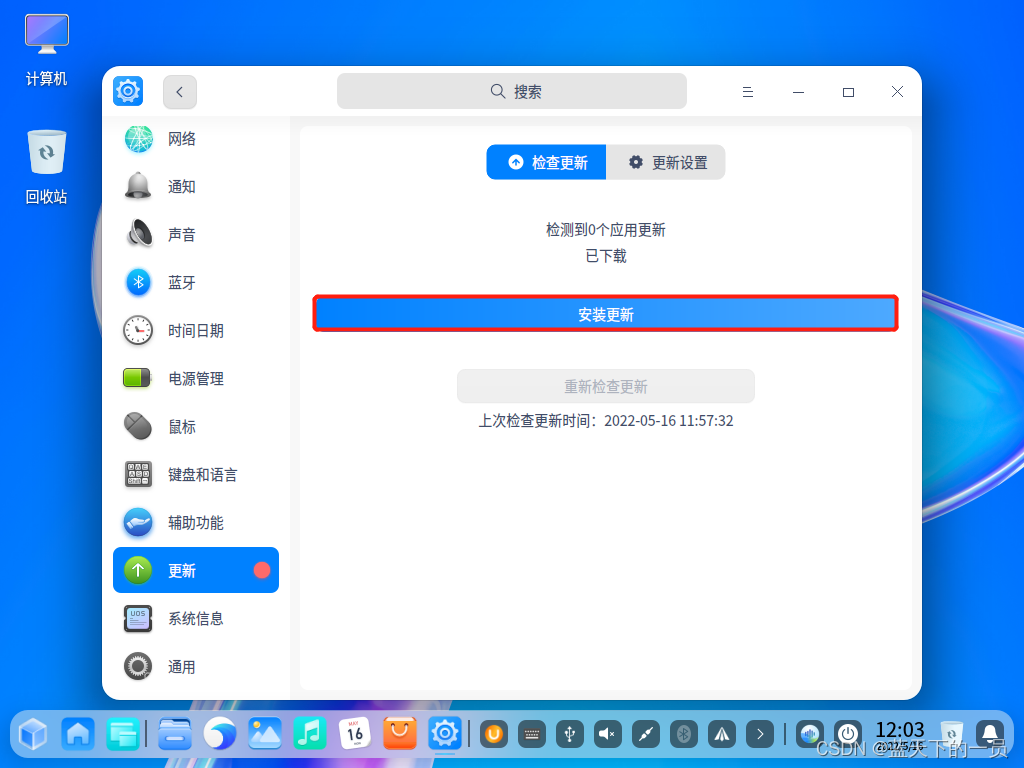Image resolution: width=1024 pixels, height=768 pixels.
Task: Switch to the 更新设置 tab
Action: point(665,162)
